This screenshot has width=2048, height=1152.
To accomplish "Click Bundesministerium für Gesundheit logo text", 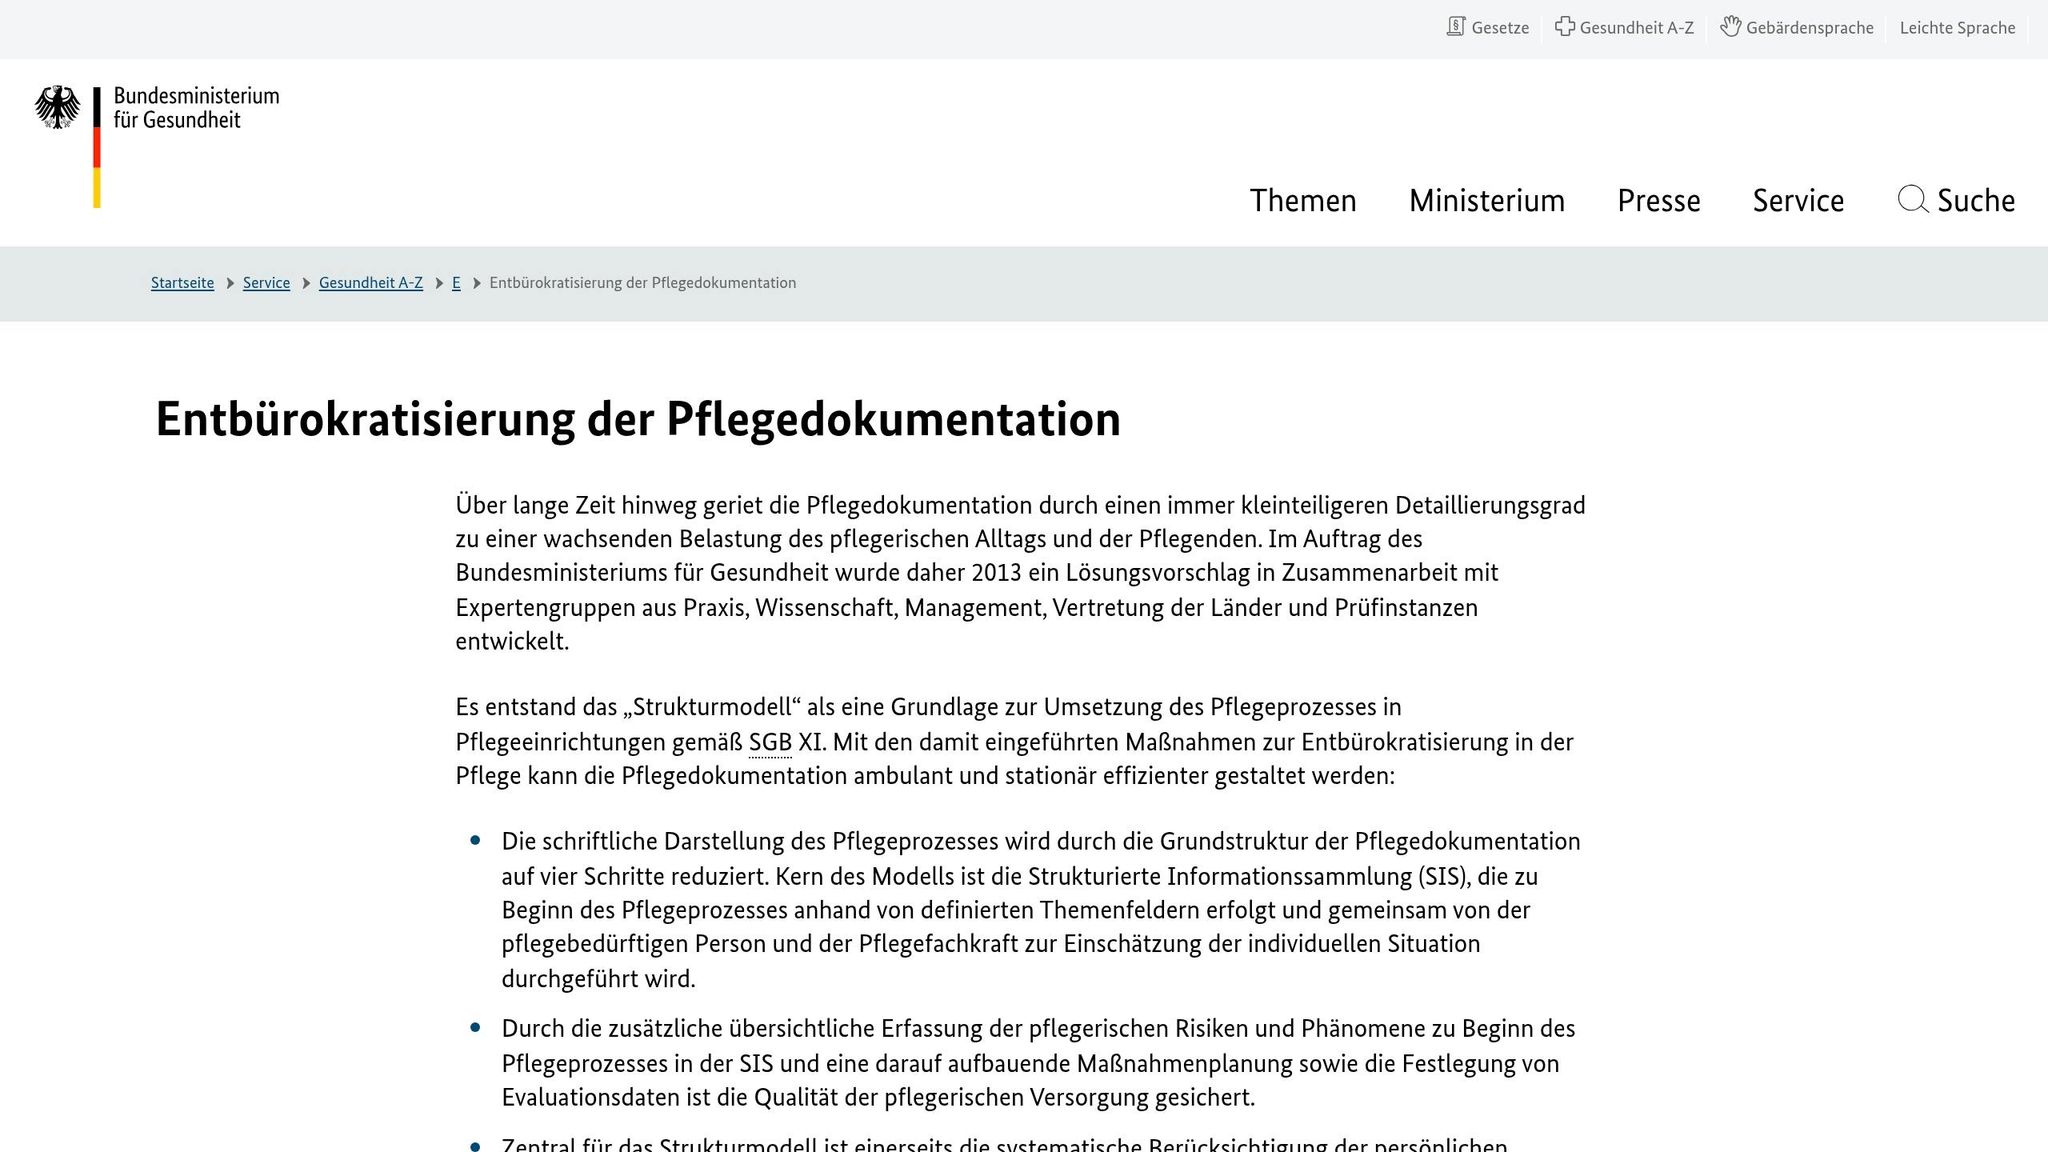I will [x=196, y=108].
